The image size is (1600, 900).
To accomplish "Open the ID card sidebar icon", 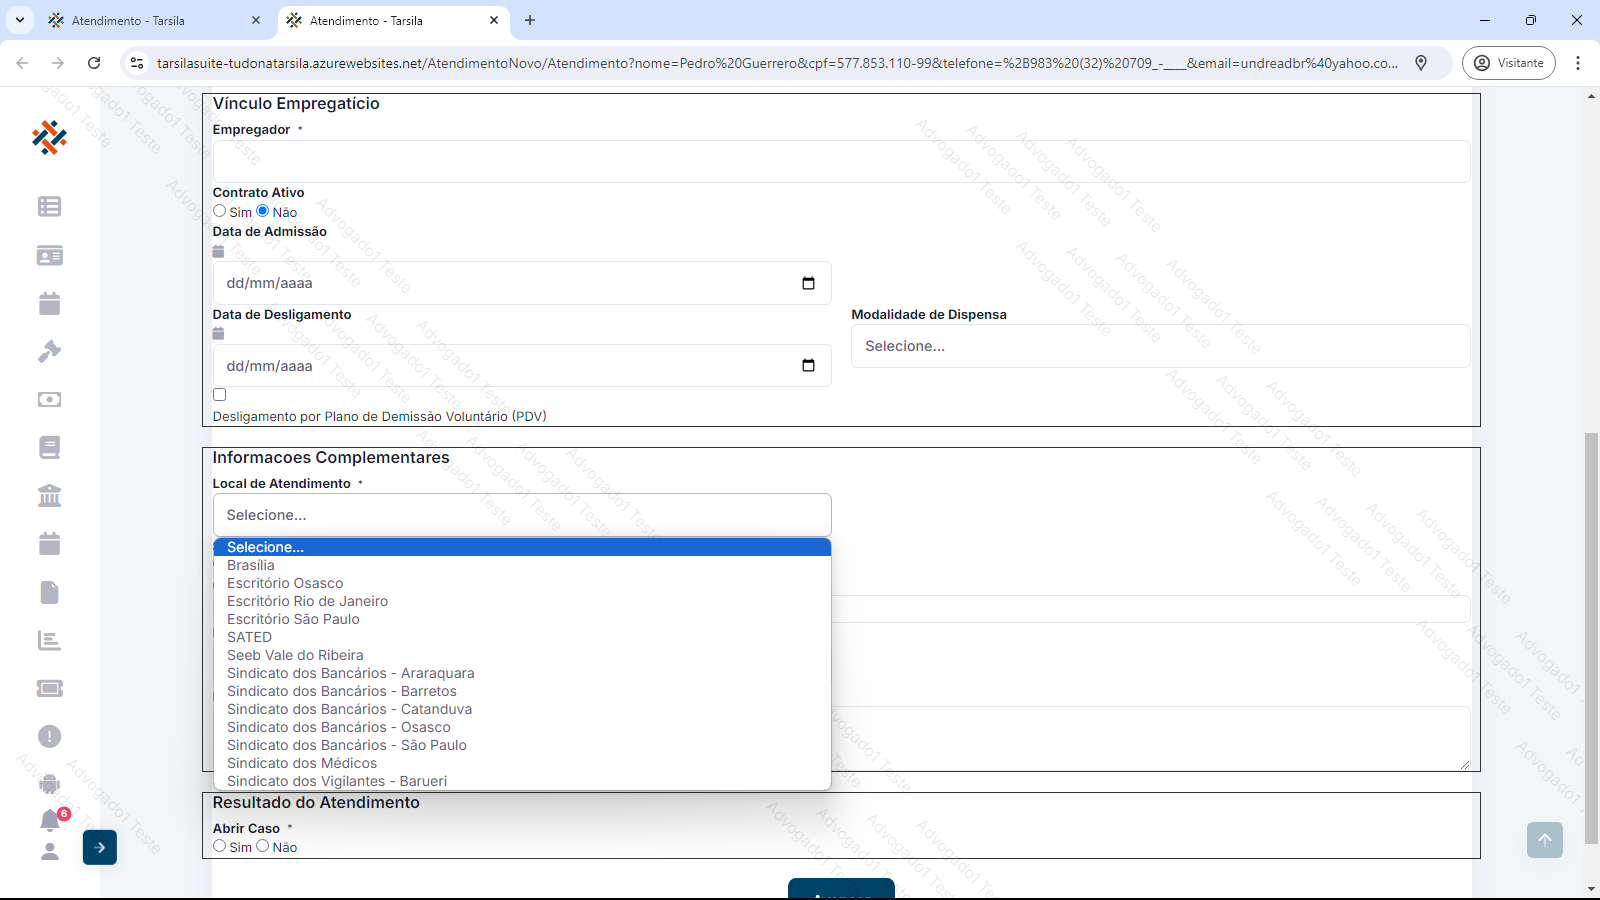I will (49, 256).
